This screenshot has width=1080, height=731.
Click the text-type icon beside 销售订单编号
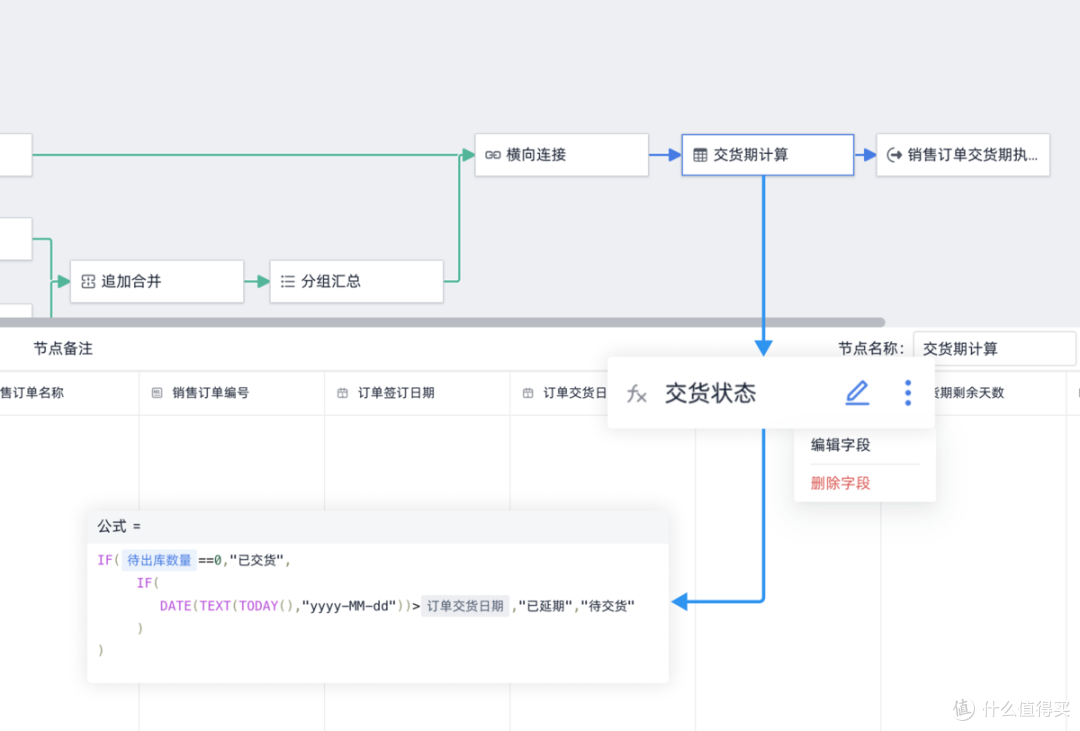[x=157, y=393]
